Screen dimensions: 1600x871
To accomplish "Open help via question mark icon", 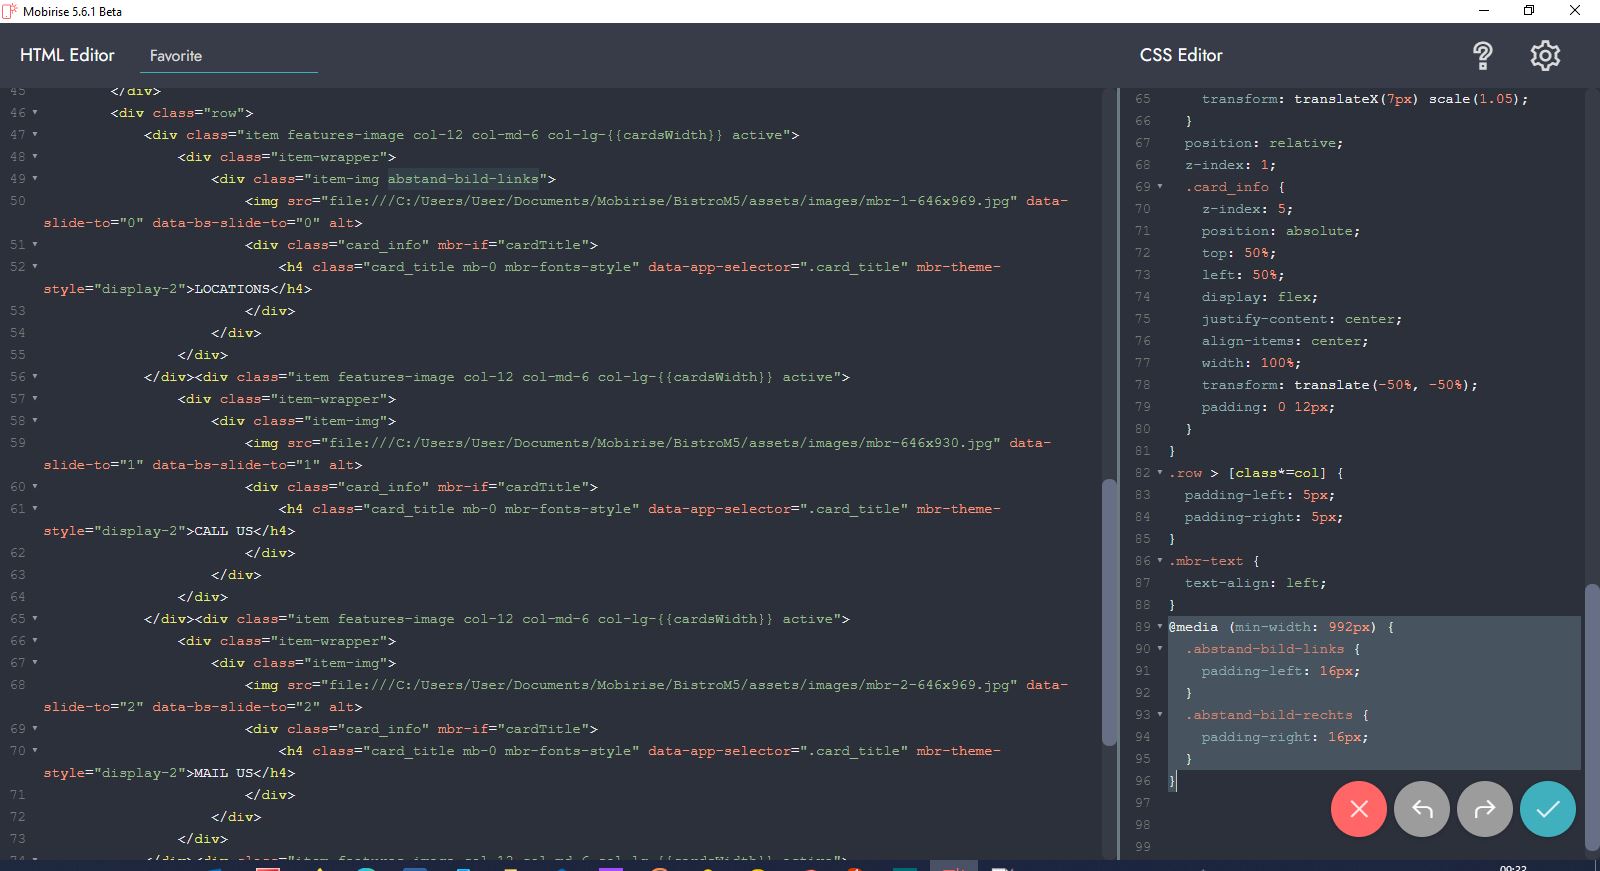I will [x=1483, y=56].
